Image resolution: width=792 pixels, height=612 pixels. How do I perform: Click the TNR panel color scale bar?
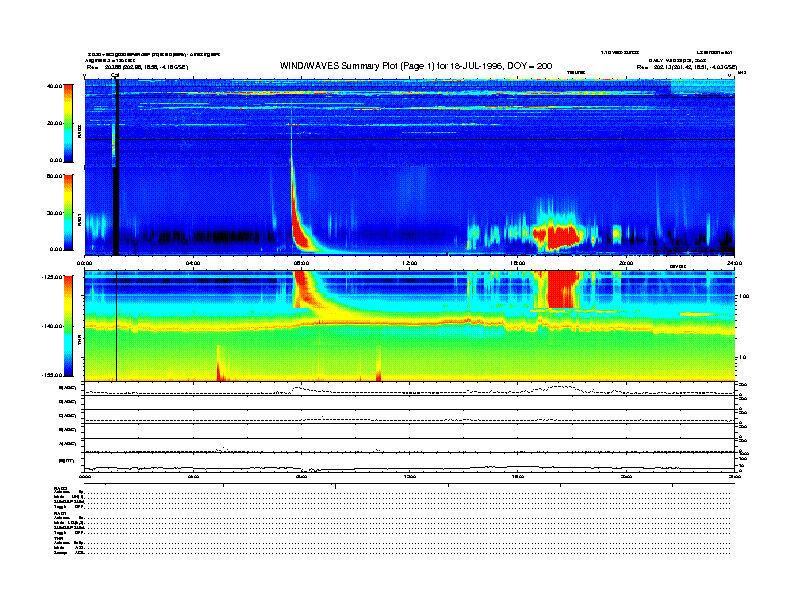coord(68,326)
